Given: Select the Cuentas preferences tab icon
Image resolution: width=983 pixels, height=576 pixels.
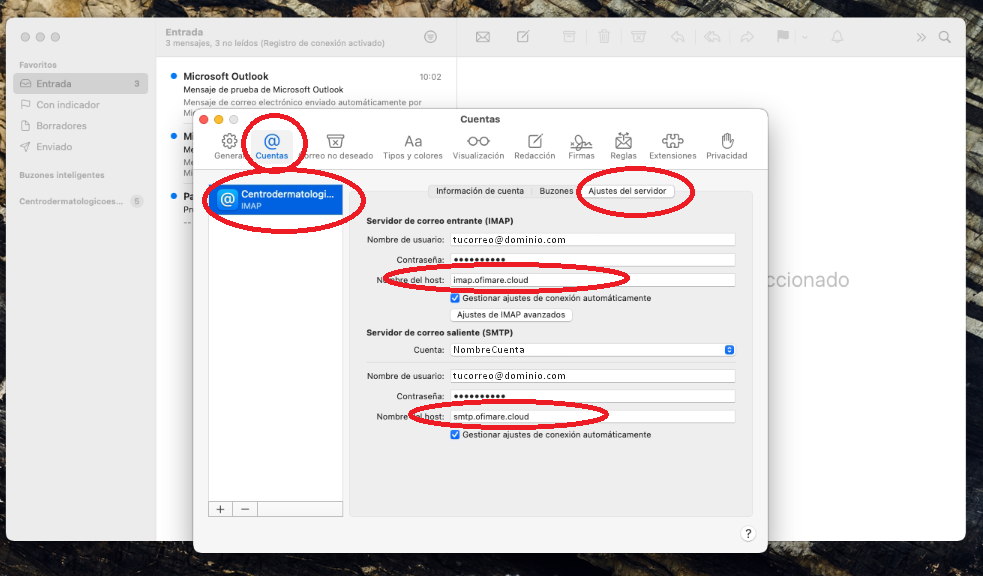Looking at the screenshot, I should (x=271, y=141).
